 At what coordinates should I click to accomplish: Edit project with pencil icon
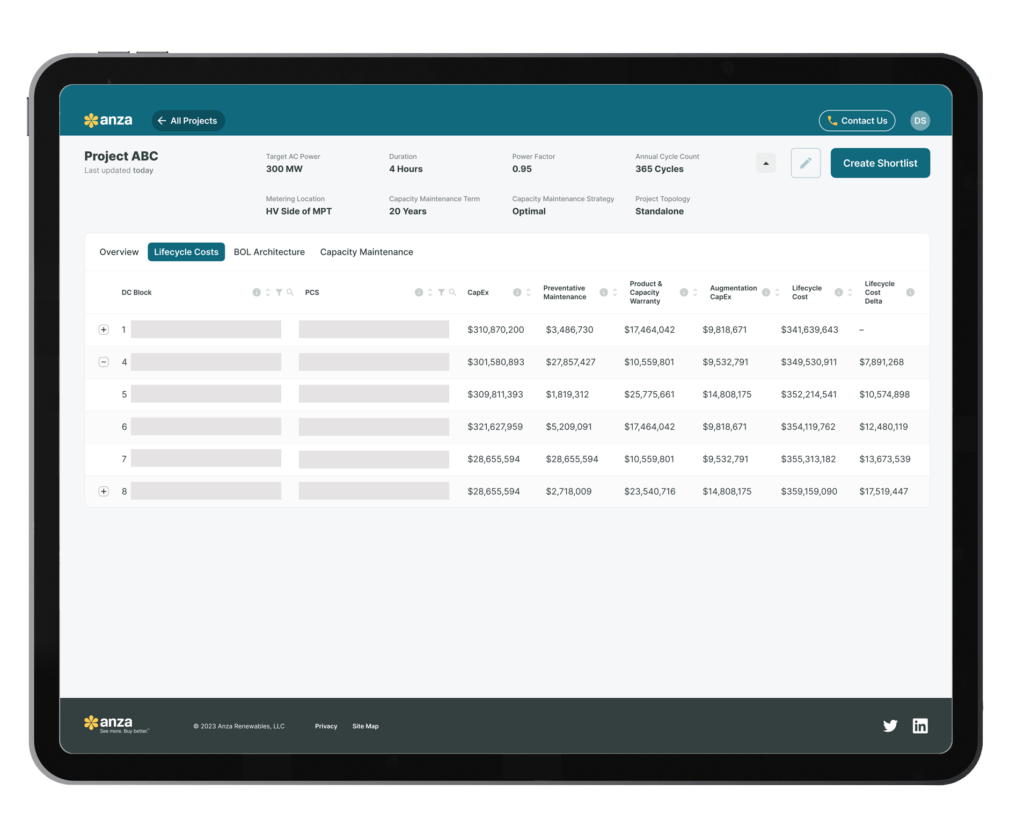[x=805, y=163]
